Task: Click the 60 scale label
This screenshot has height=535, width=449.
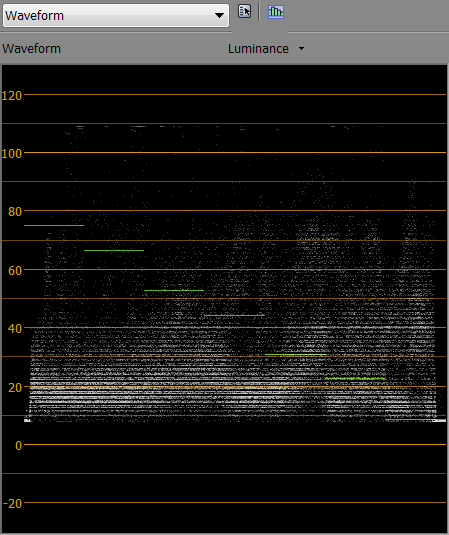Action: 15,271
